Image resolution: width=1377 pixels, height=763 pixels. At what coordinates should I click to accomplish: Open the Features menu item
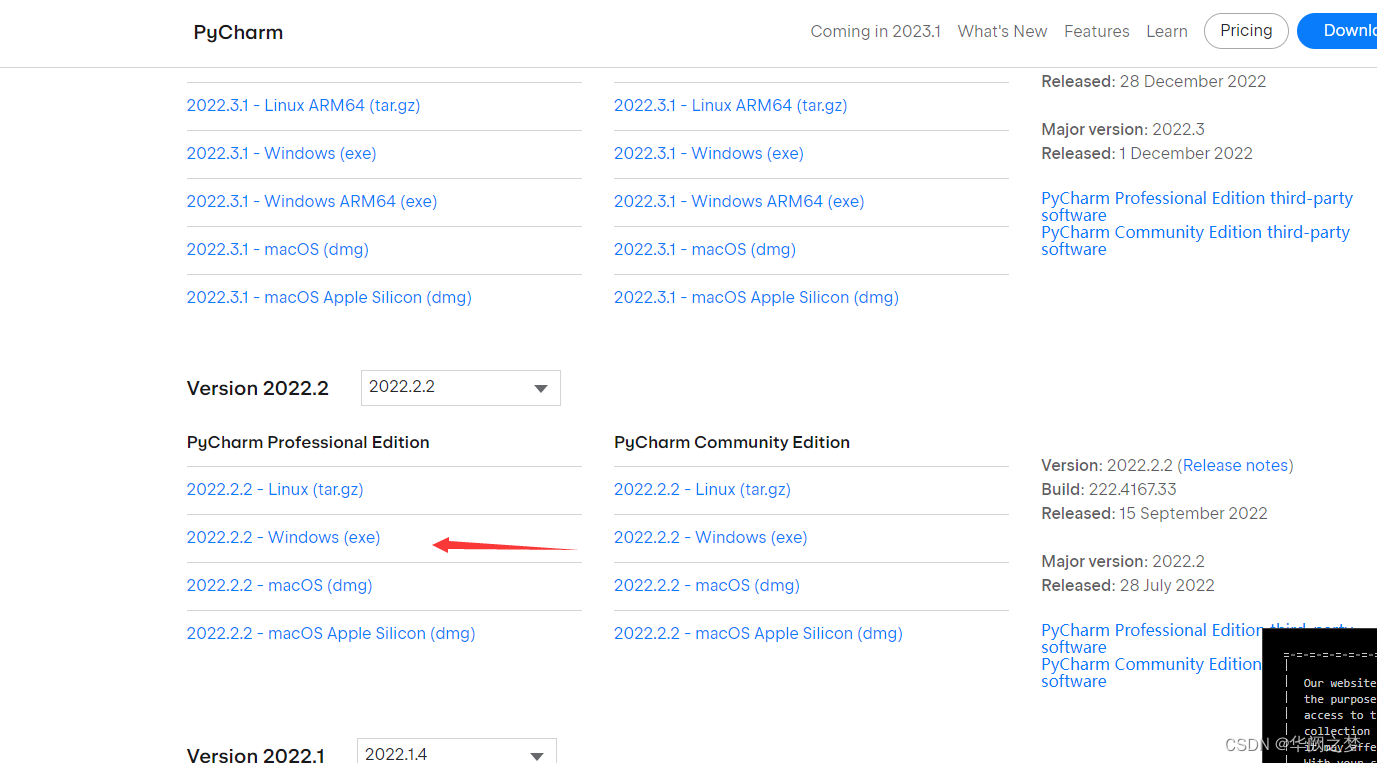[x=1097, y=31]
